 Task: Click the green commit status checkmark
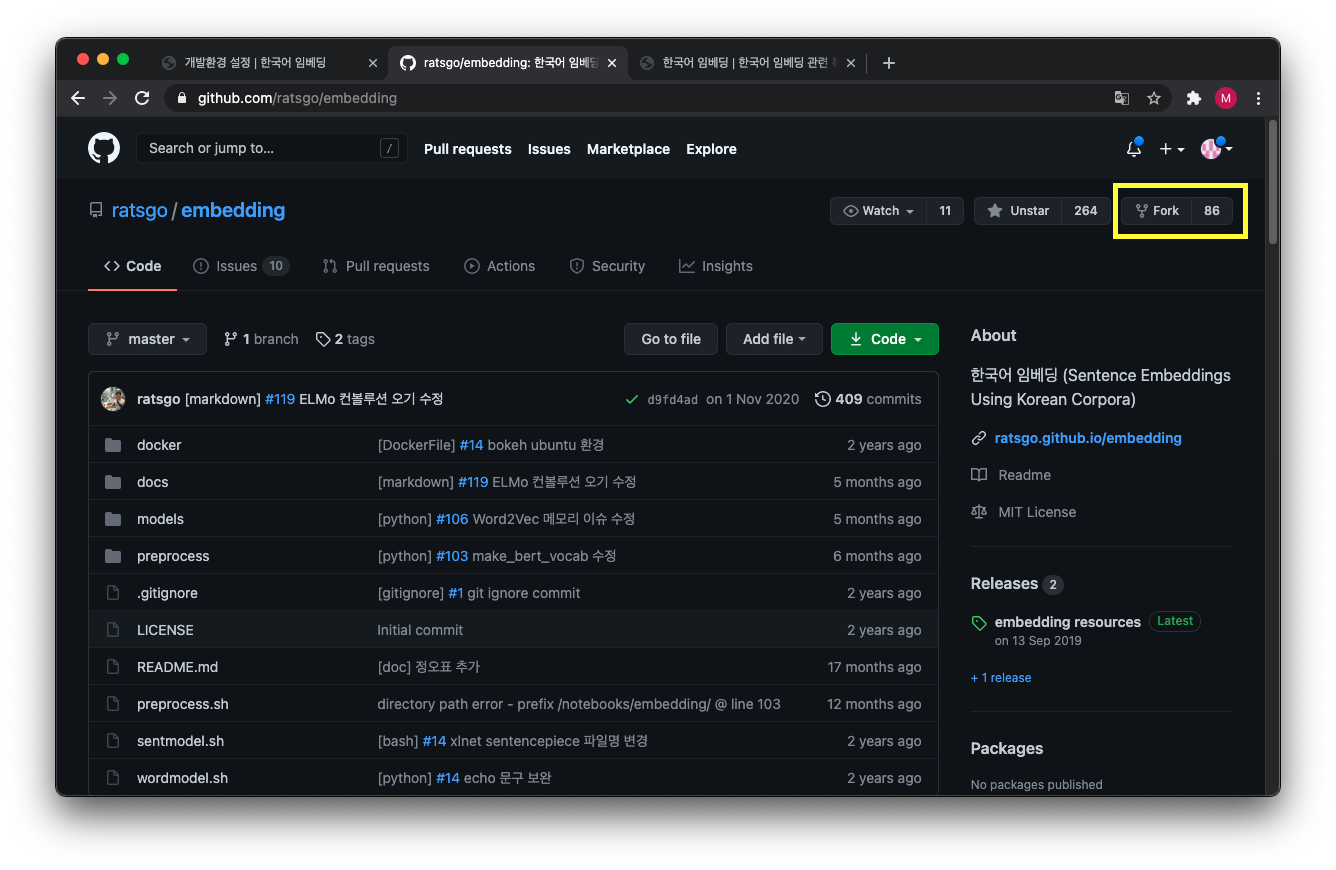click(631, 399)
